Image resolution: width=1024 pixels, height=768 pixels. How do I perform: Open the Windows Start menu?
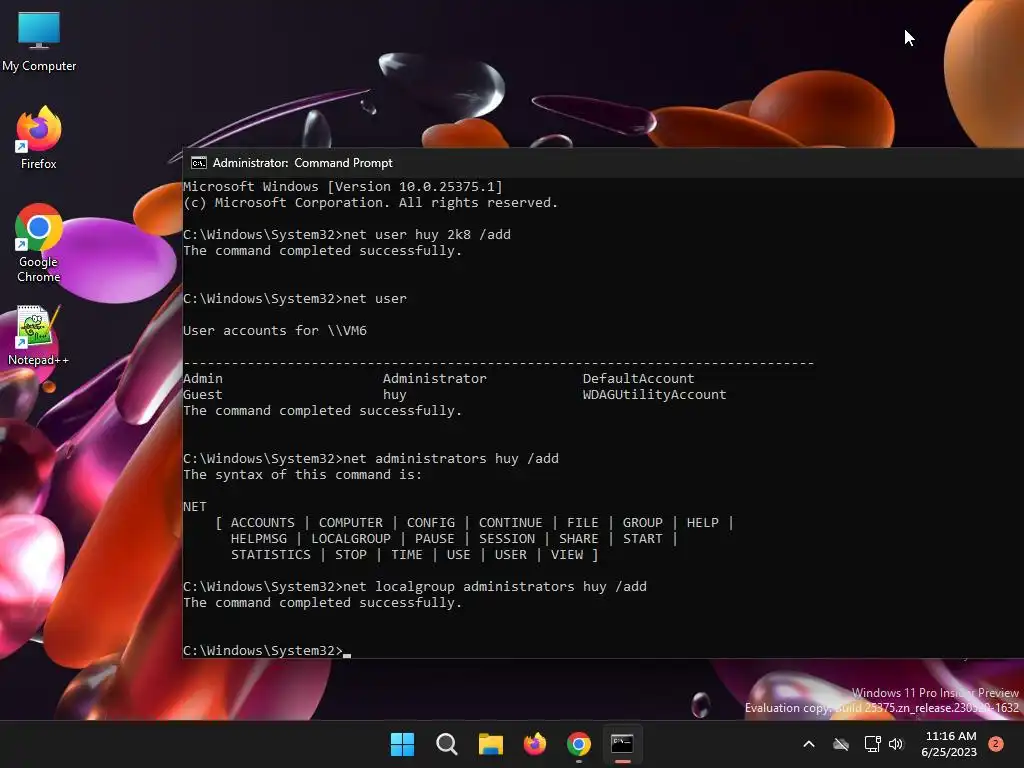(x=402, y=744)
